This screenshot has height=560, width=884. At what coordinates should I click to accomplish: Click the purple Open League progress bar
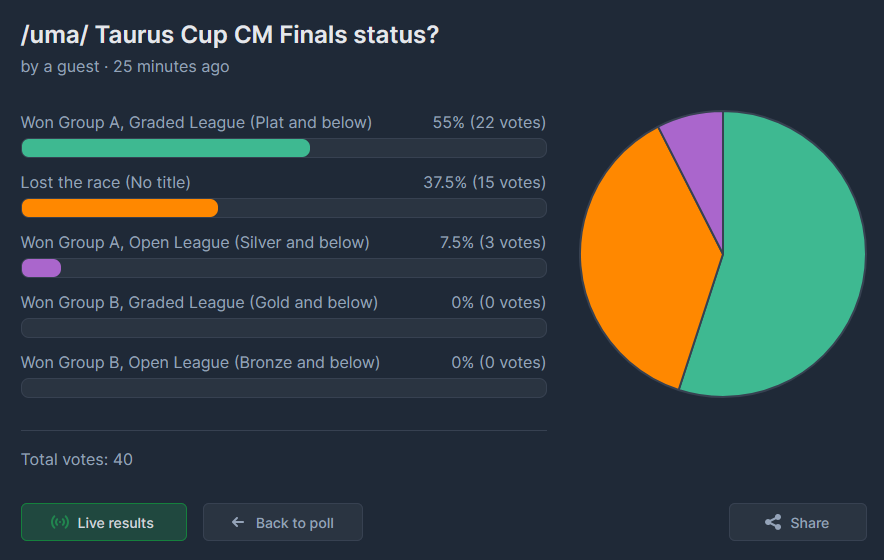(x=41, y=268)
